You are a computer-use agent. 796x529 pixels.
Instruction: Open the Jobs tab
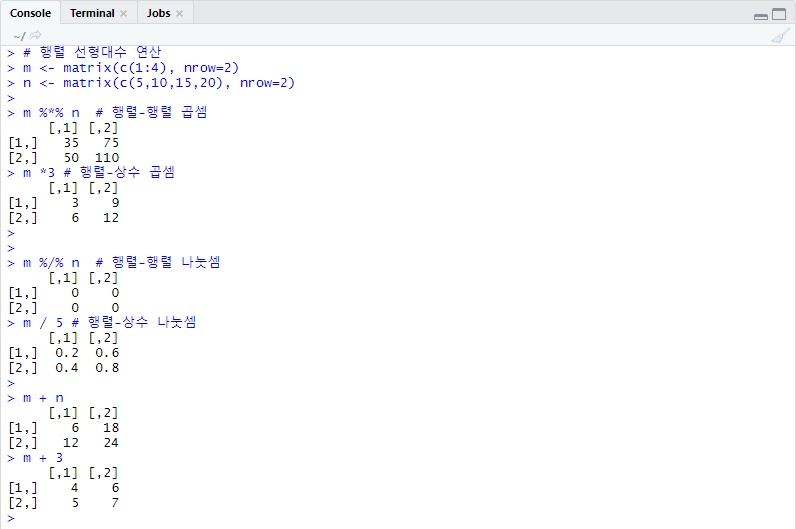tap(158, 13)
